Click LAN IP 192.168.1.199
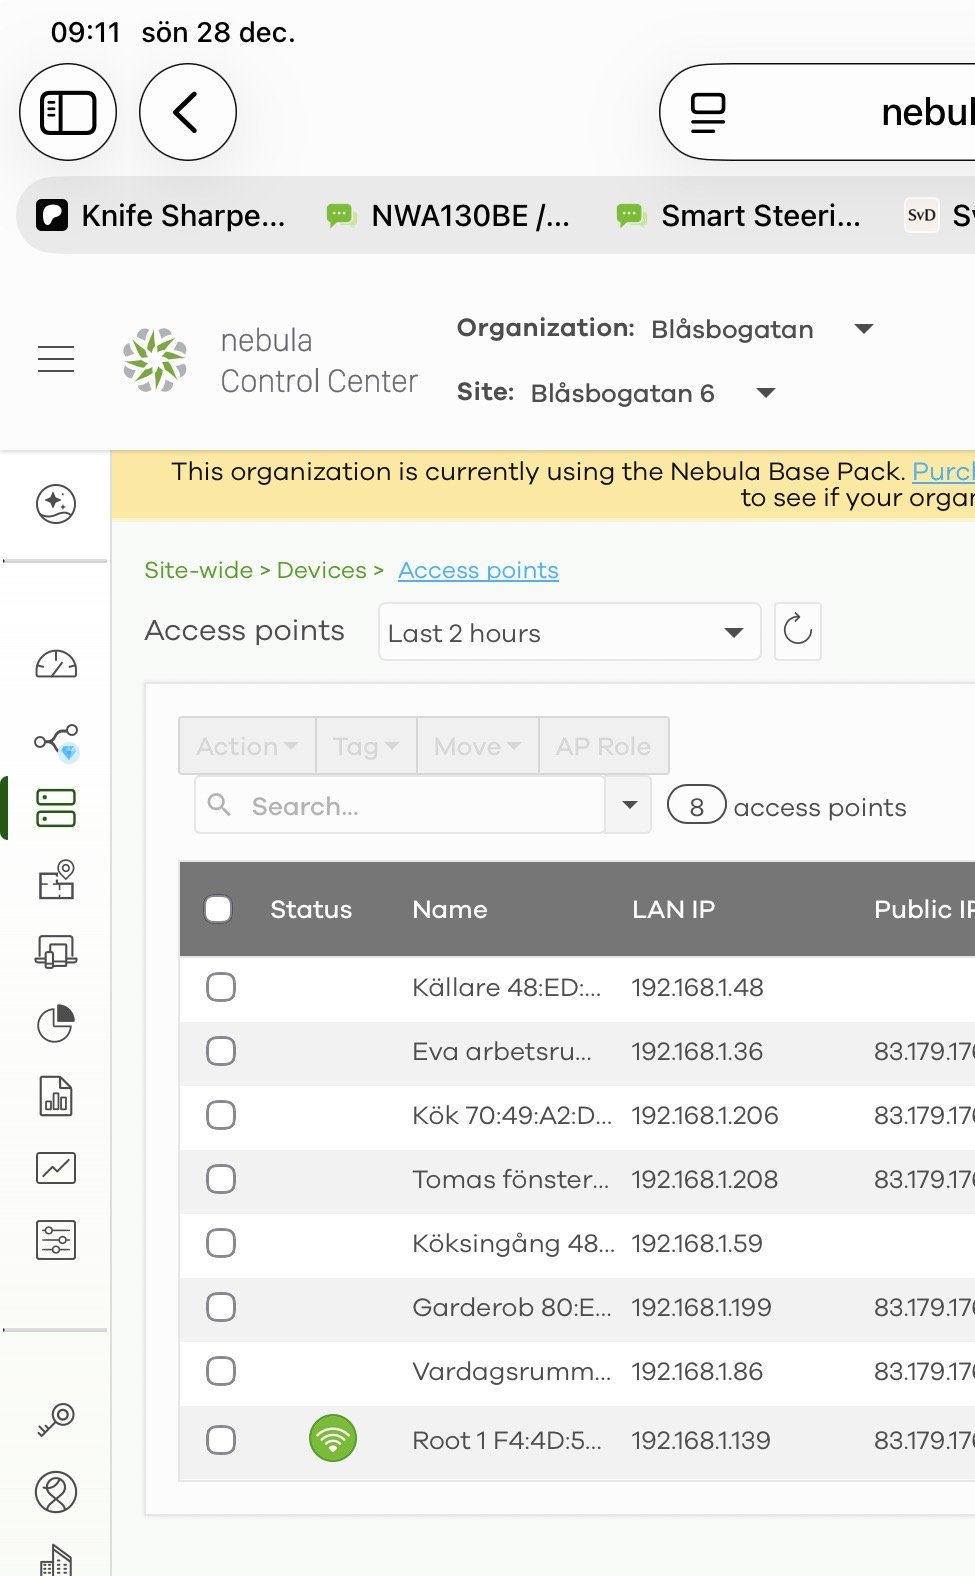Viewport: 975px width, 1576px height. click(x=701, y=1307)
